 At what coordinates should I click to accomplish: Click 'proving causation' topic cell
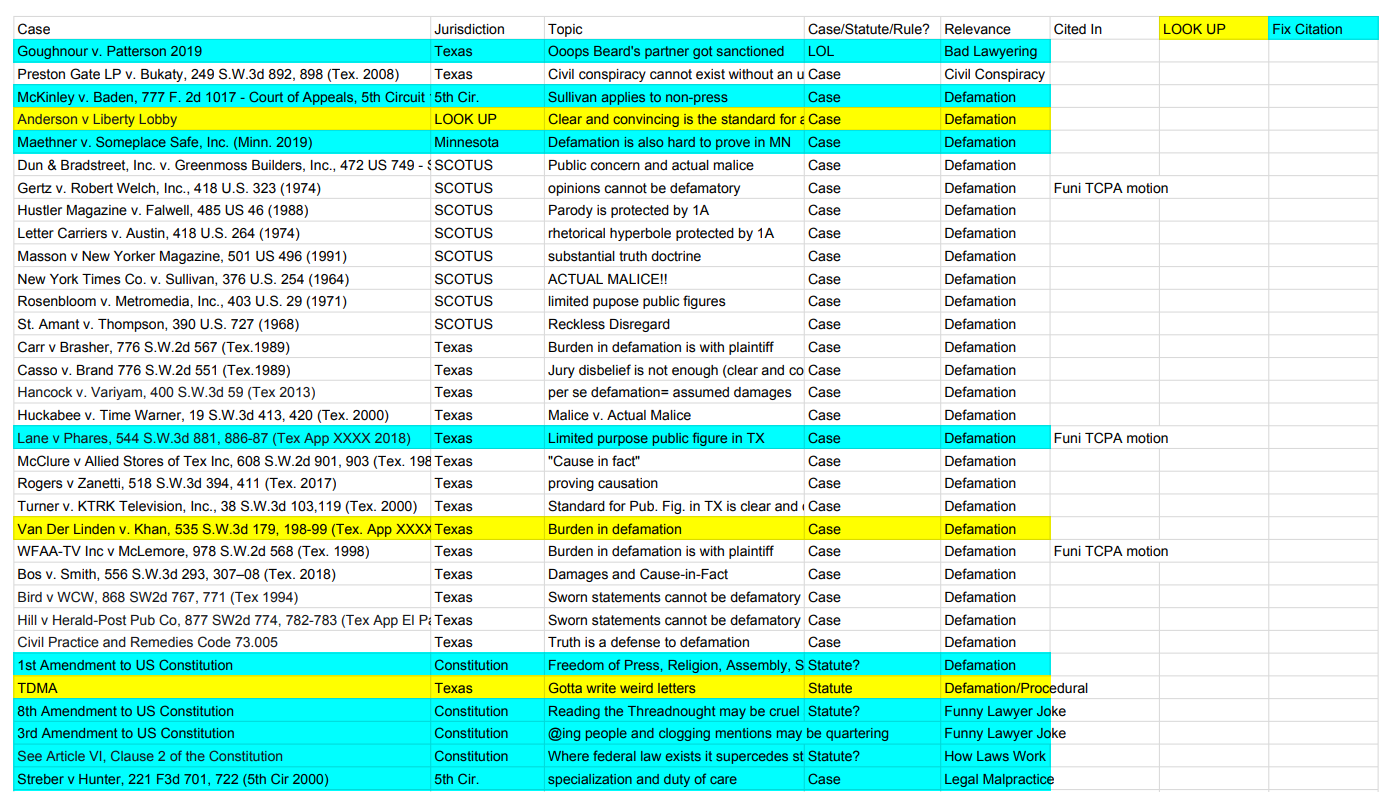tap(674, 483)
